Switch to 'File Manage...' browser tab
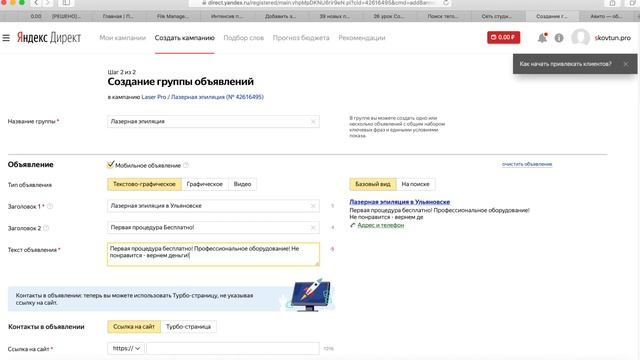This screenshot has height=360, width=640. point(173,16)
